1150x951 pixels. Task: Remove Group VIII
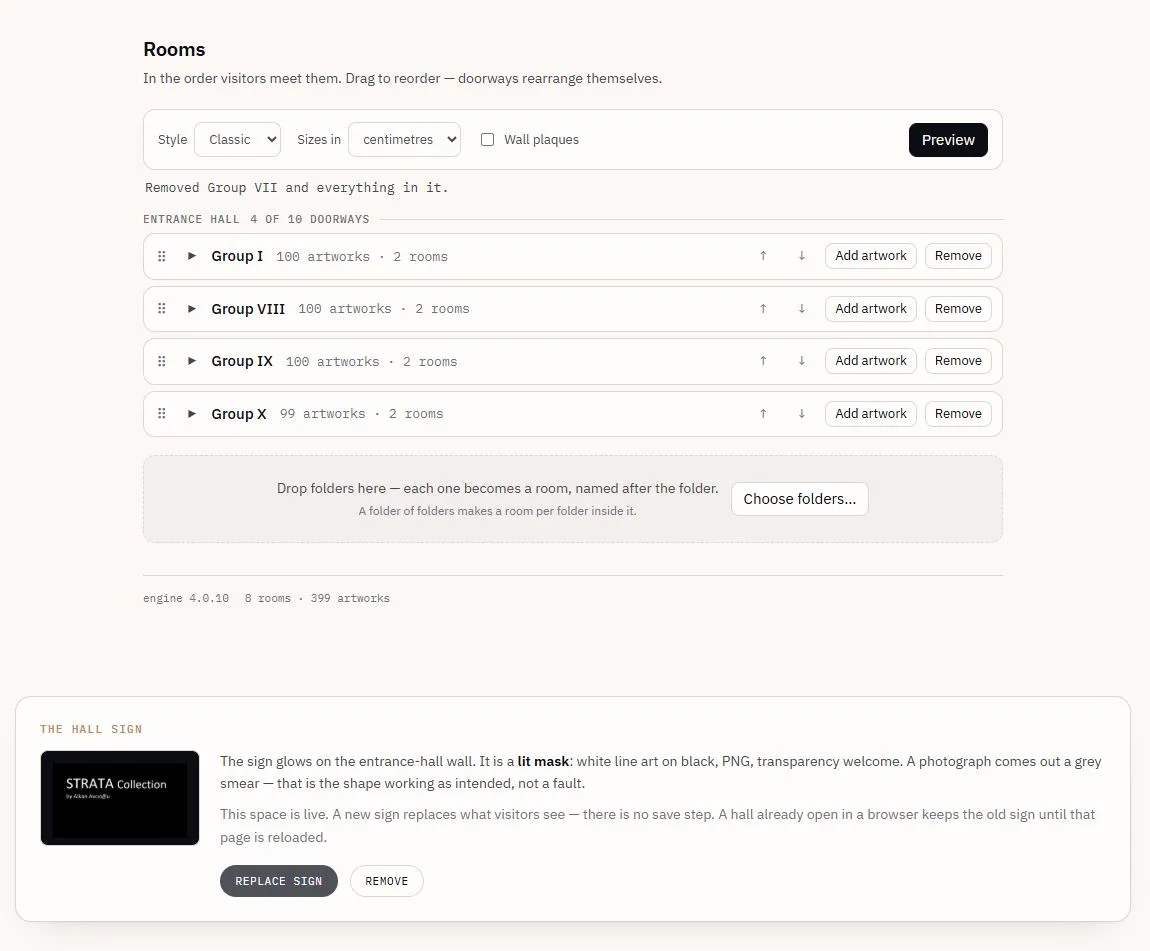(958, 309)
